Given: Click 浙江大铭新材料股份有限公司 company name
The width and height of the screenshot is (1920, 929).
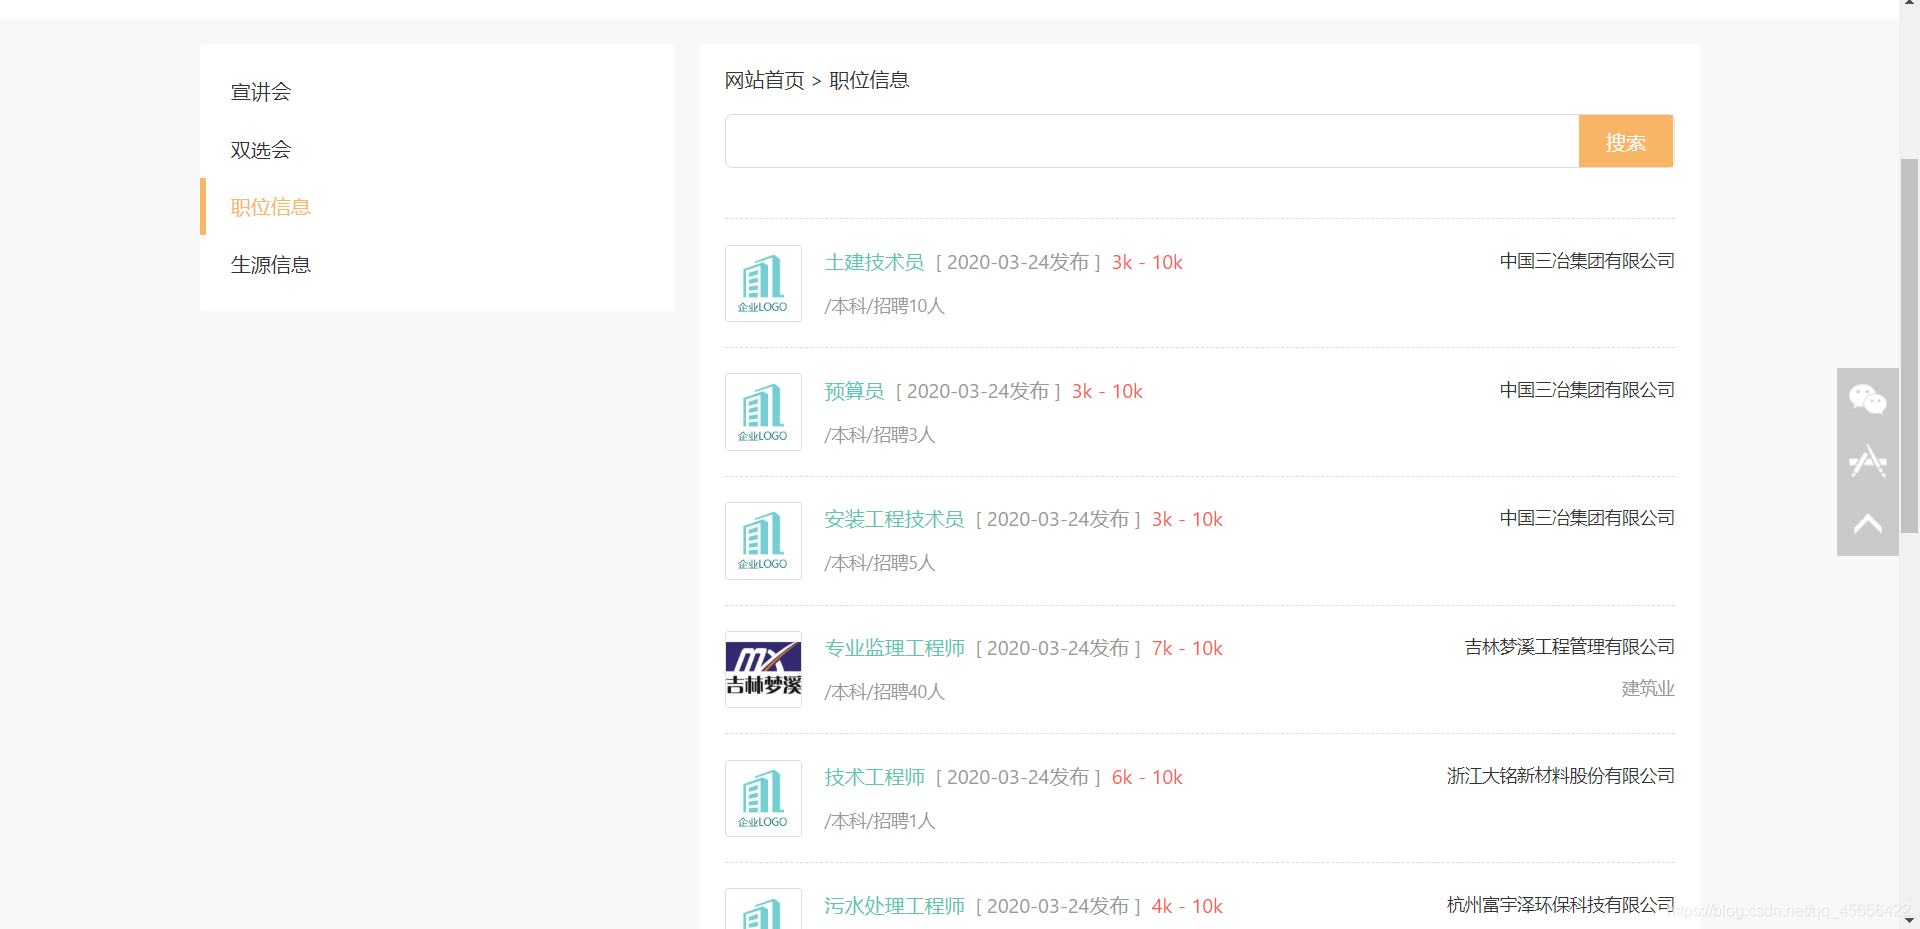Looking at the screenshot, I should pyautogui.click(x=1560, y=776).
